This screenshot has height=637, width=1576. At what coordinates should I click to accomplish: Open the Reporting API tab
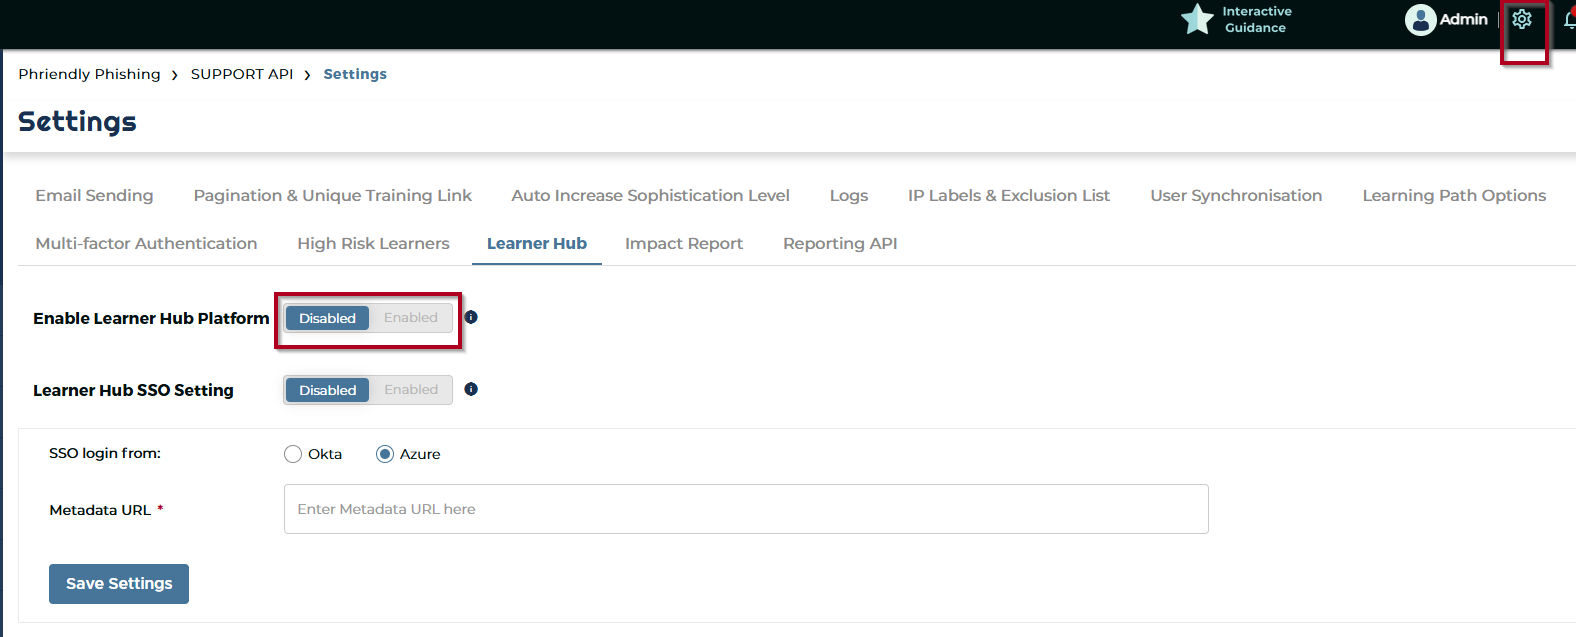839,244
